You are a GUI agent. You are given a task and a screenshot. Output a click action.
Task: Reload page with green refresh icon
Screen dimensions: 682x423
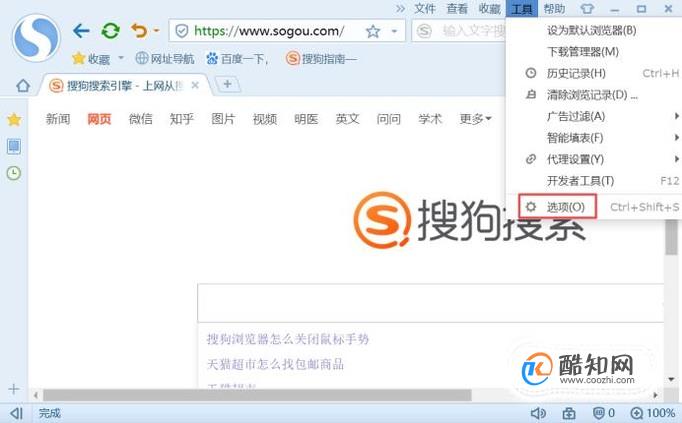[110, 31]
